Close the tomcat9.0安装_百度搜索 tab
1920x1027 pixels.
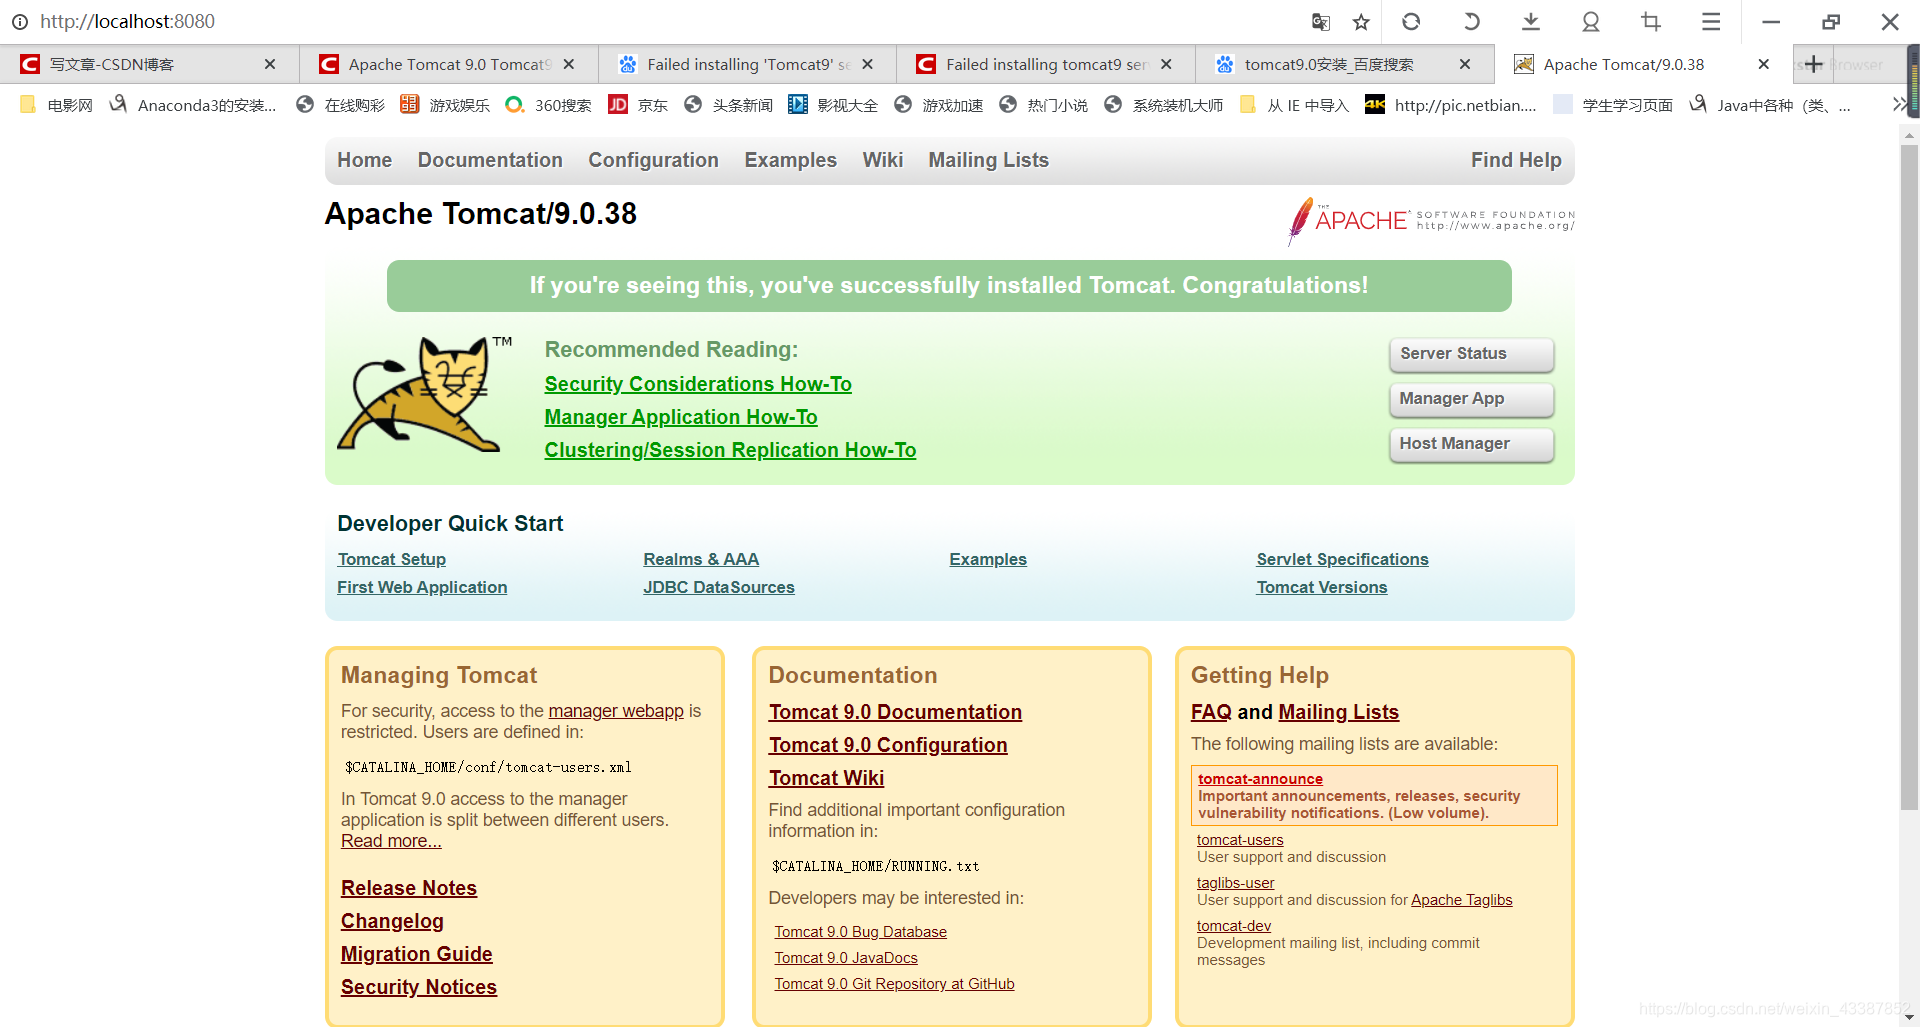pyautogui.click(x=1465, y=64)
